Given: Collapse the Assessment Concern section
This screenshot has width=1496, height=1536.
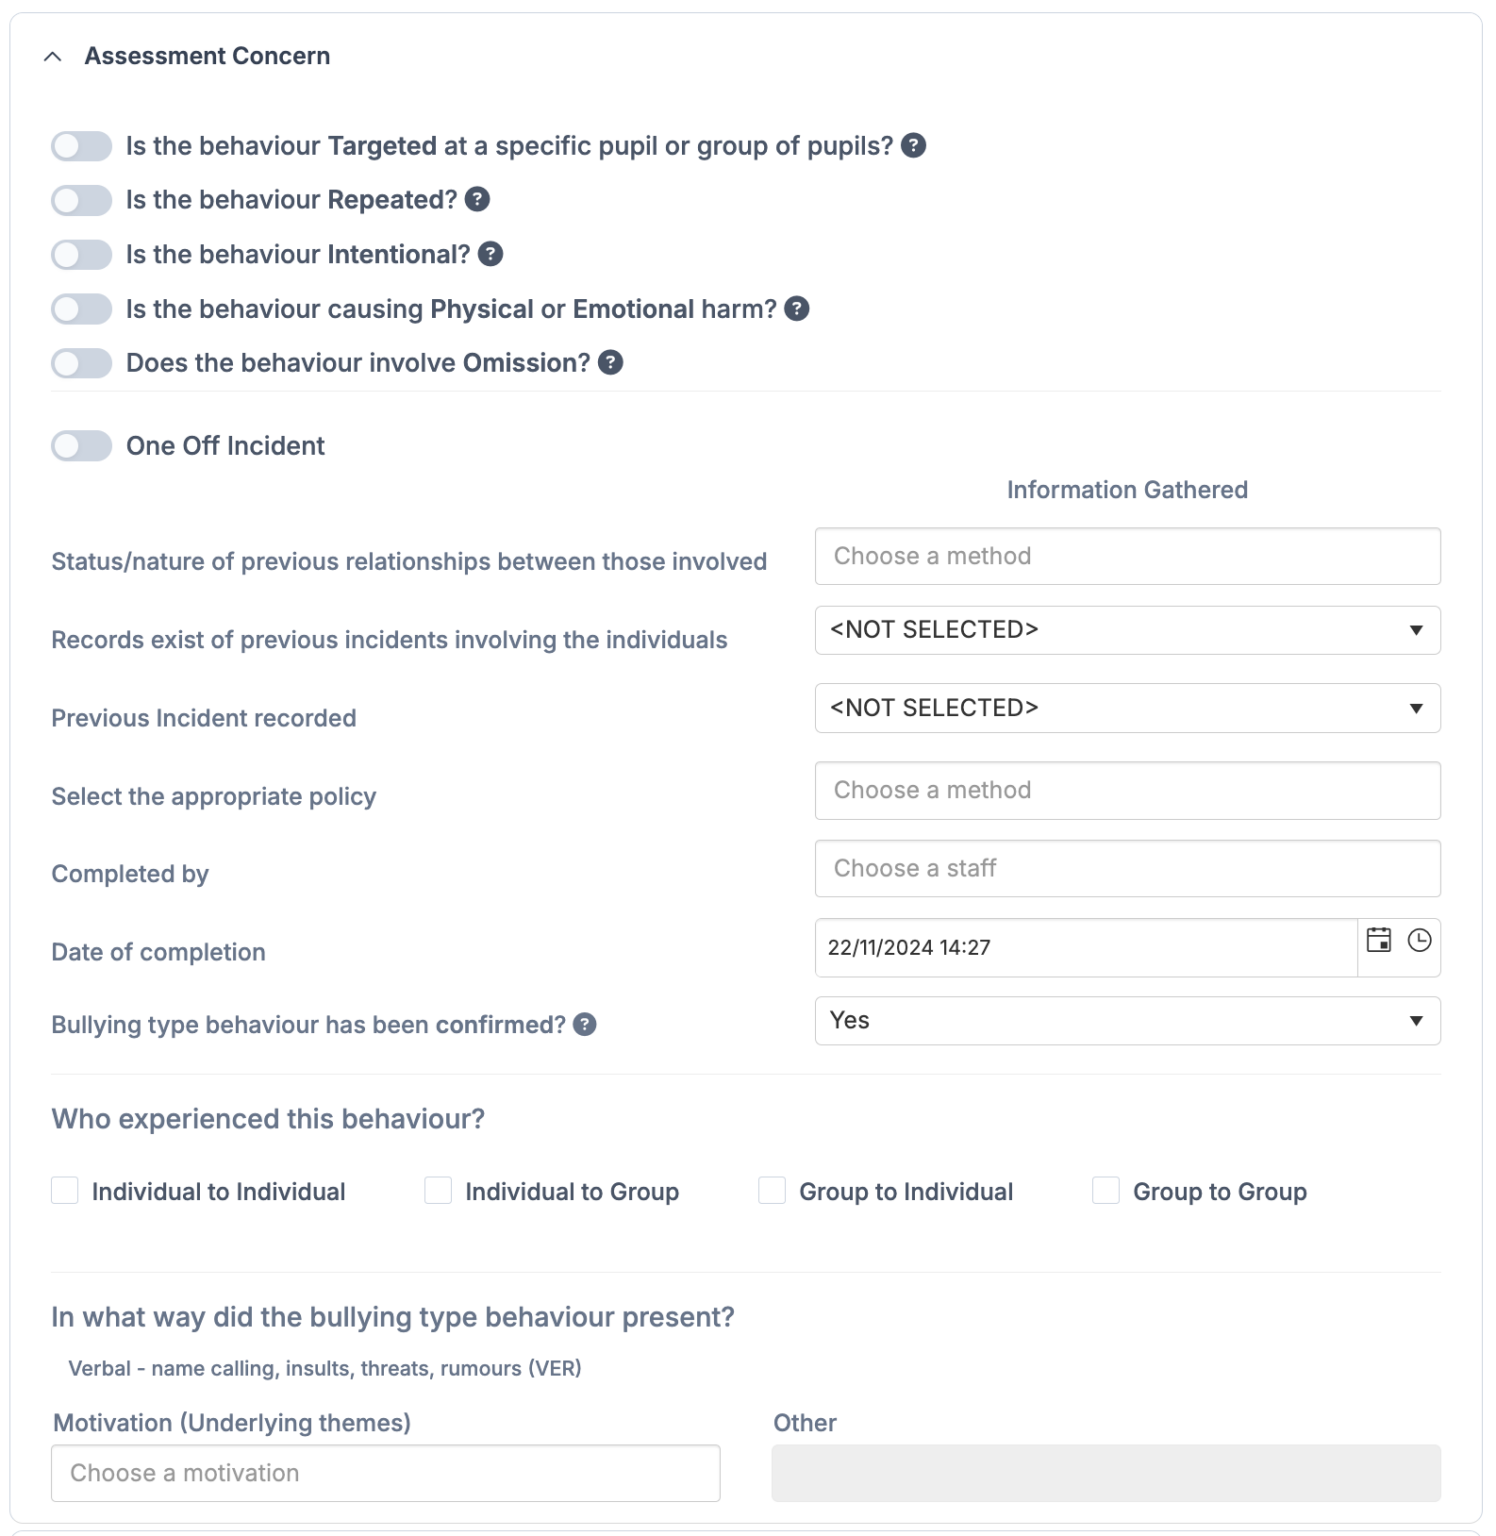Looking at the screenshot, I should pyautogui.click(x=53, y=56).
